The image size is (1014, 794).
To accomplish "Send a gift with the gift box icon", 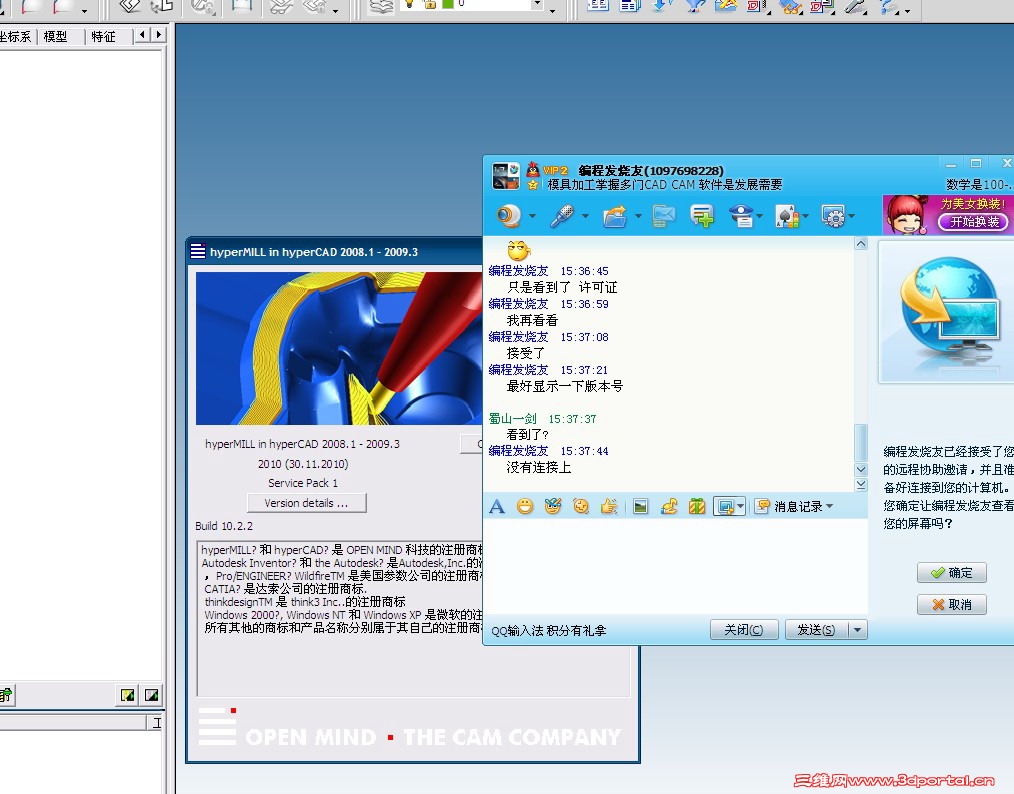I will 696,506.
